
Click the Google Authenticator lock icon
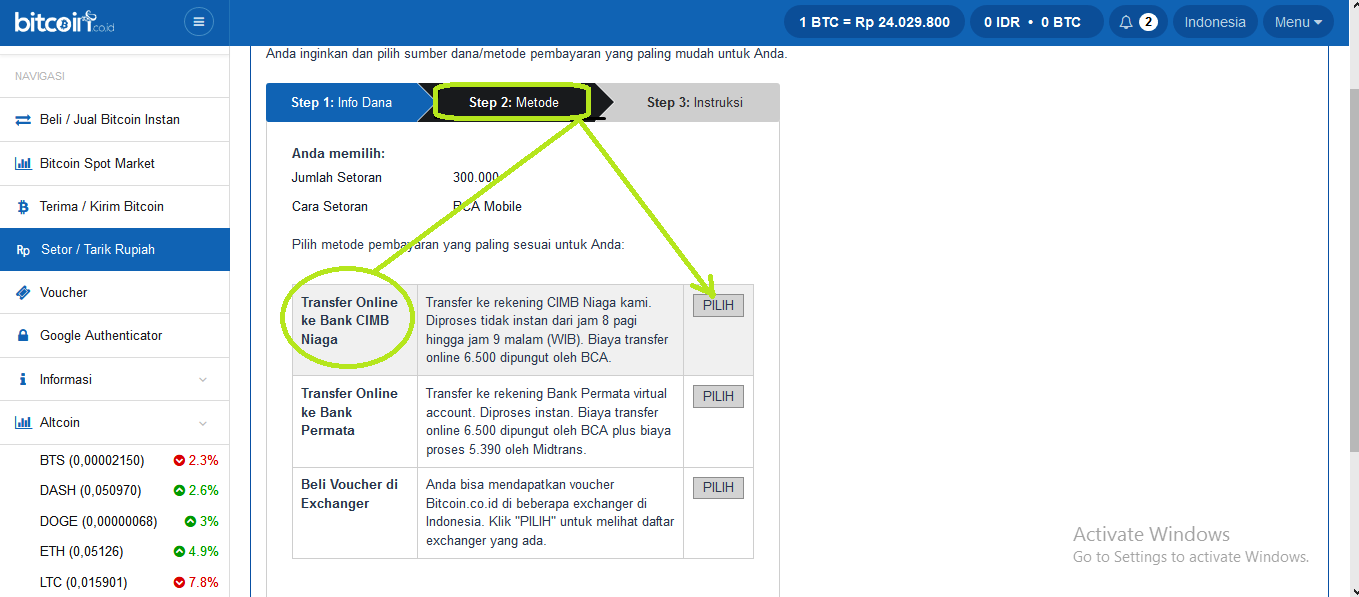(x=23, y=336)
